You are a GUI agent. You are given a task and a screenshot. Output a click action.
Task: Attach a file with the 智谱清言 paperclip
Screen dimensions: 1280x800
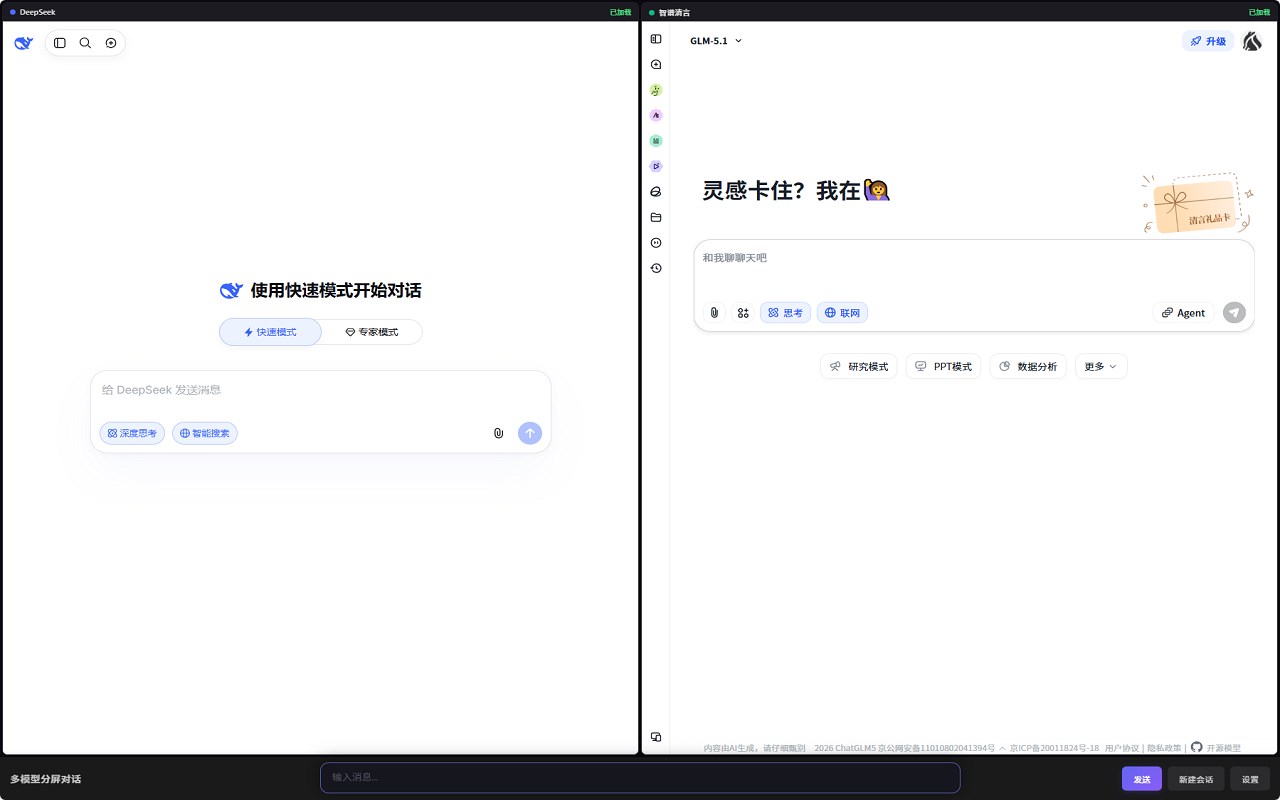(x=714, y=313)
